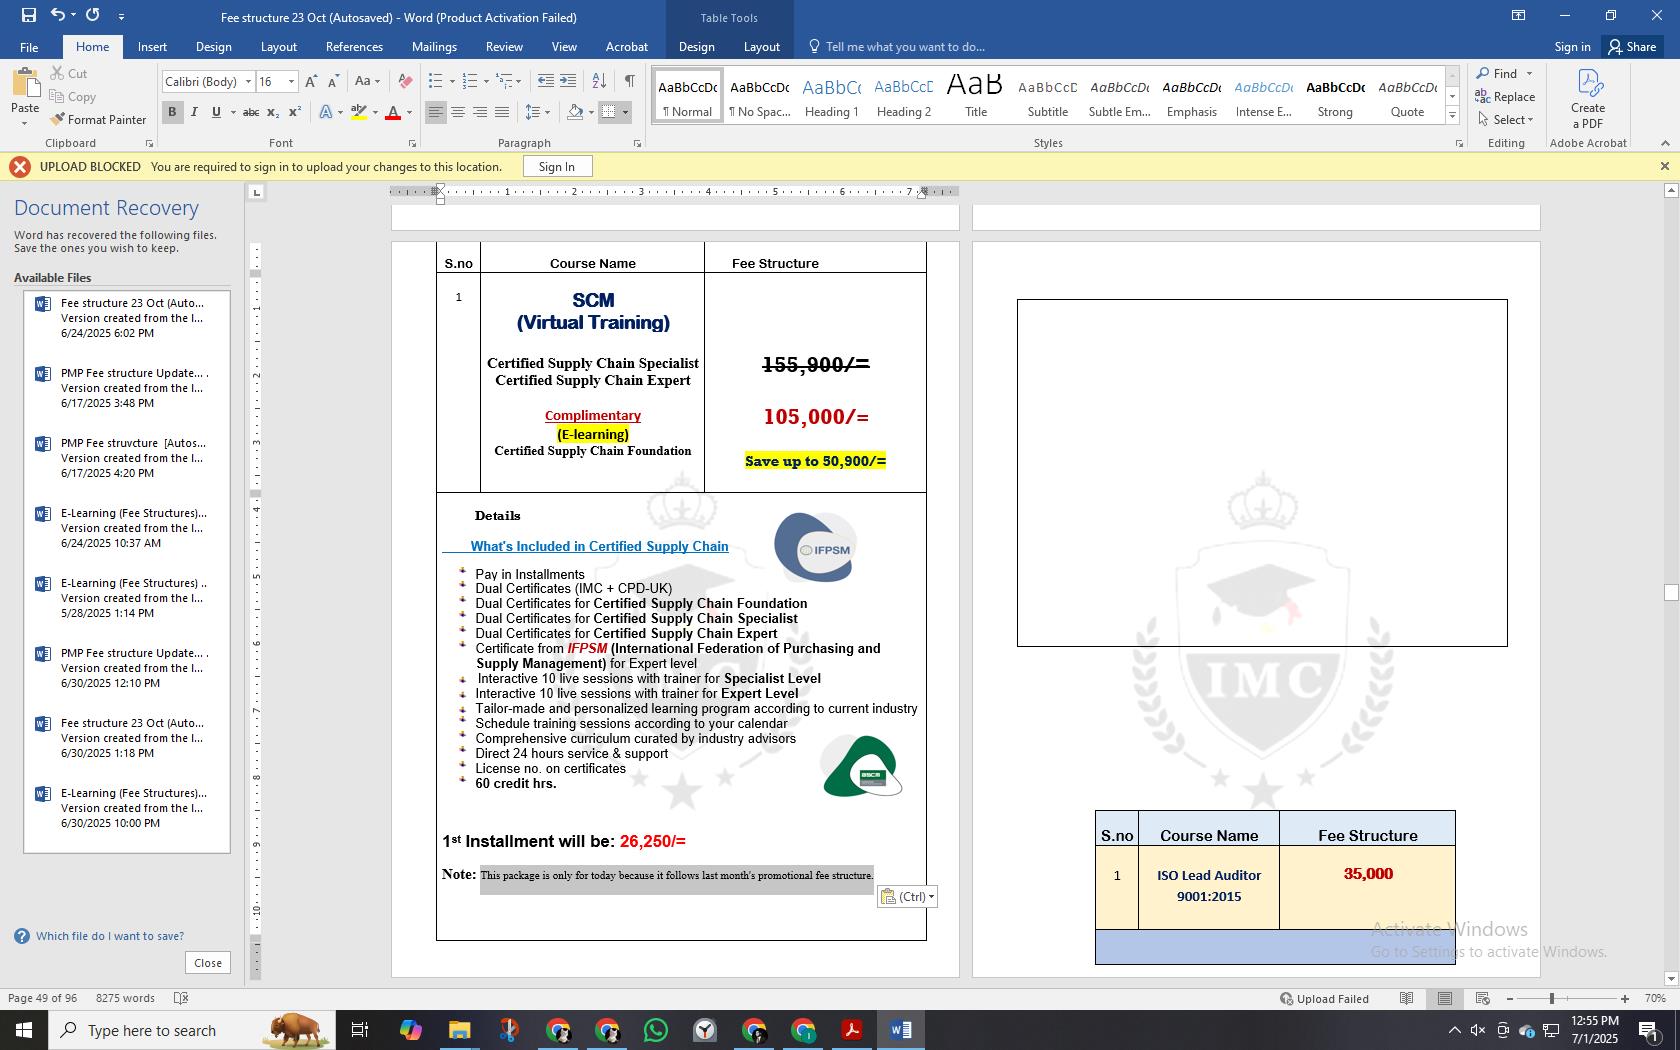Screen dimensions: 1680x1050
Task: Open Adobe Acrobat from taskbar
Action: 852,1030
